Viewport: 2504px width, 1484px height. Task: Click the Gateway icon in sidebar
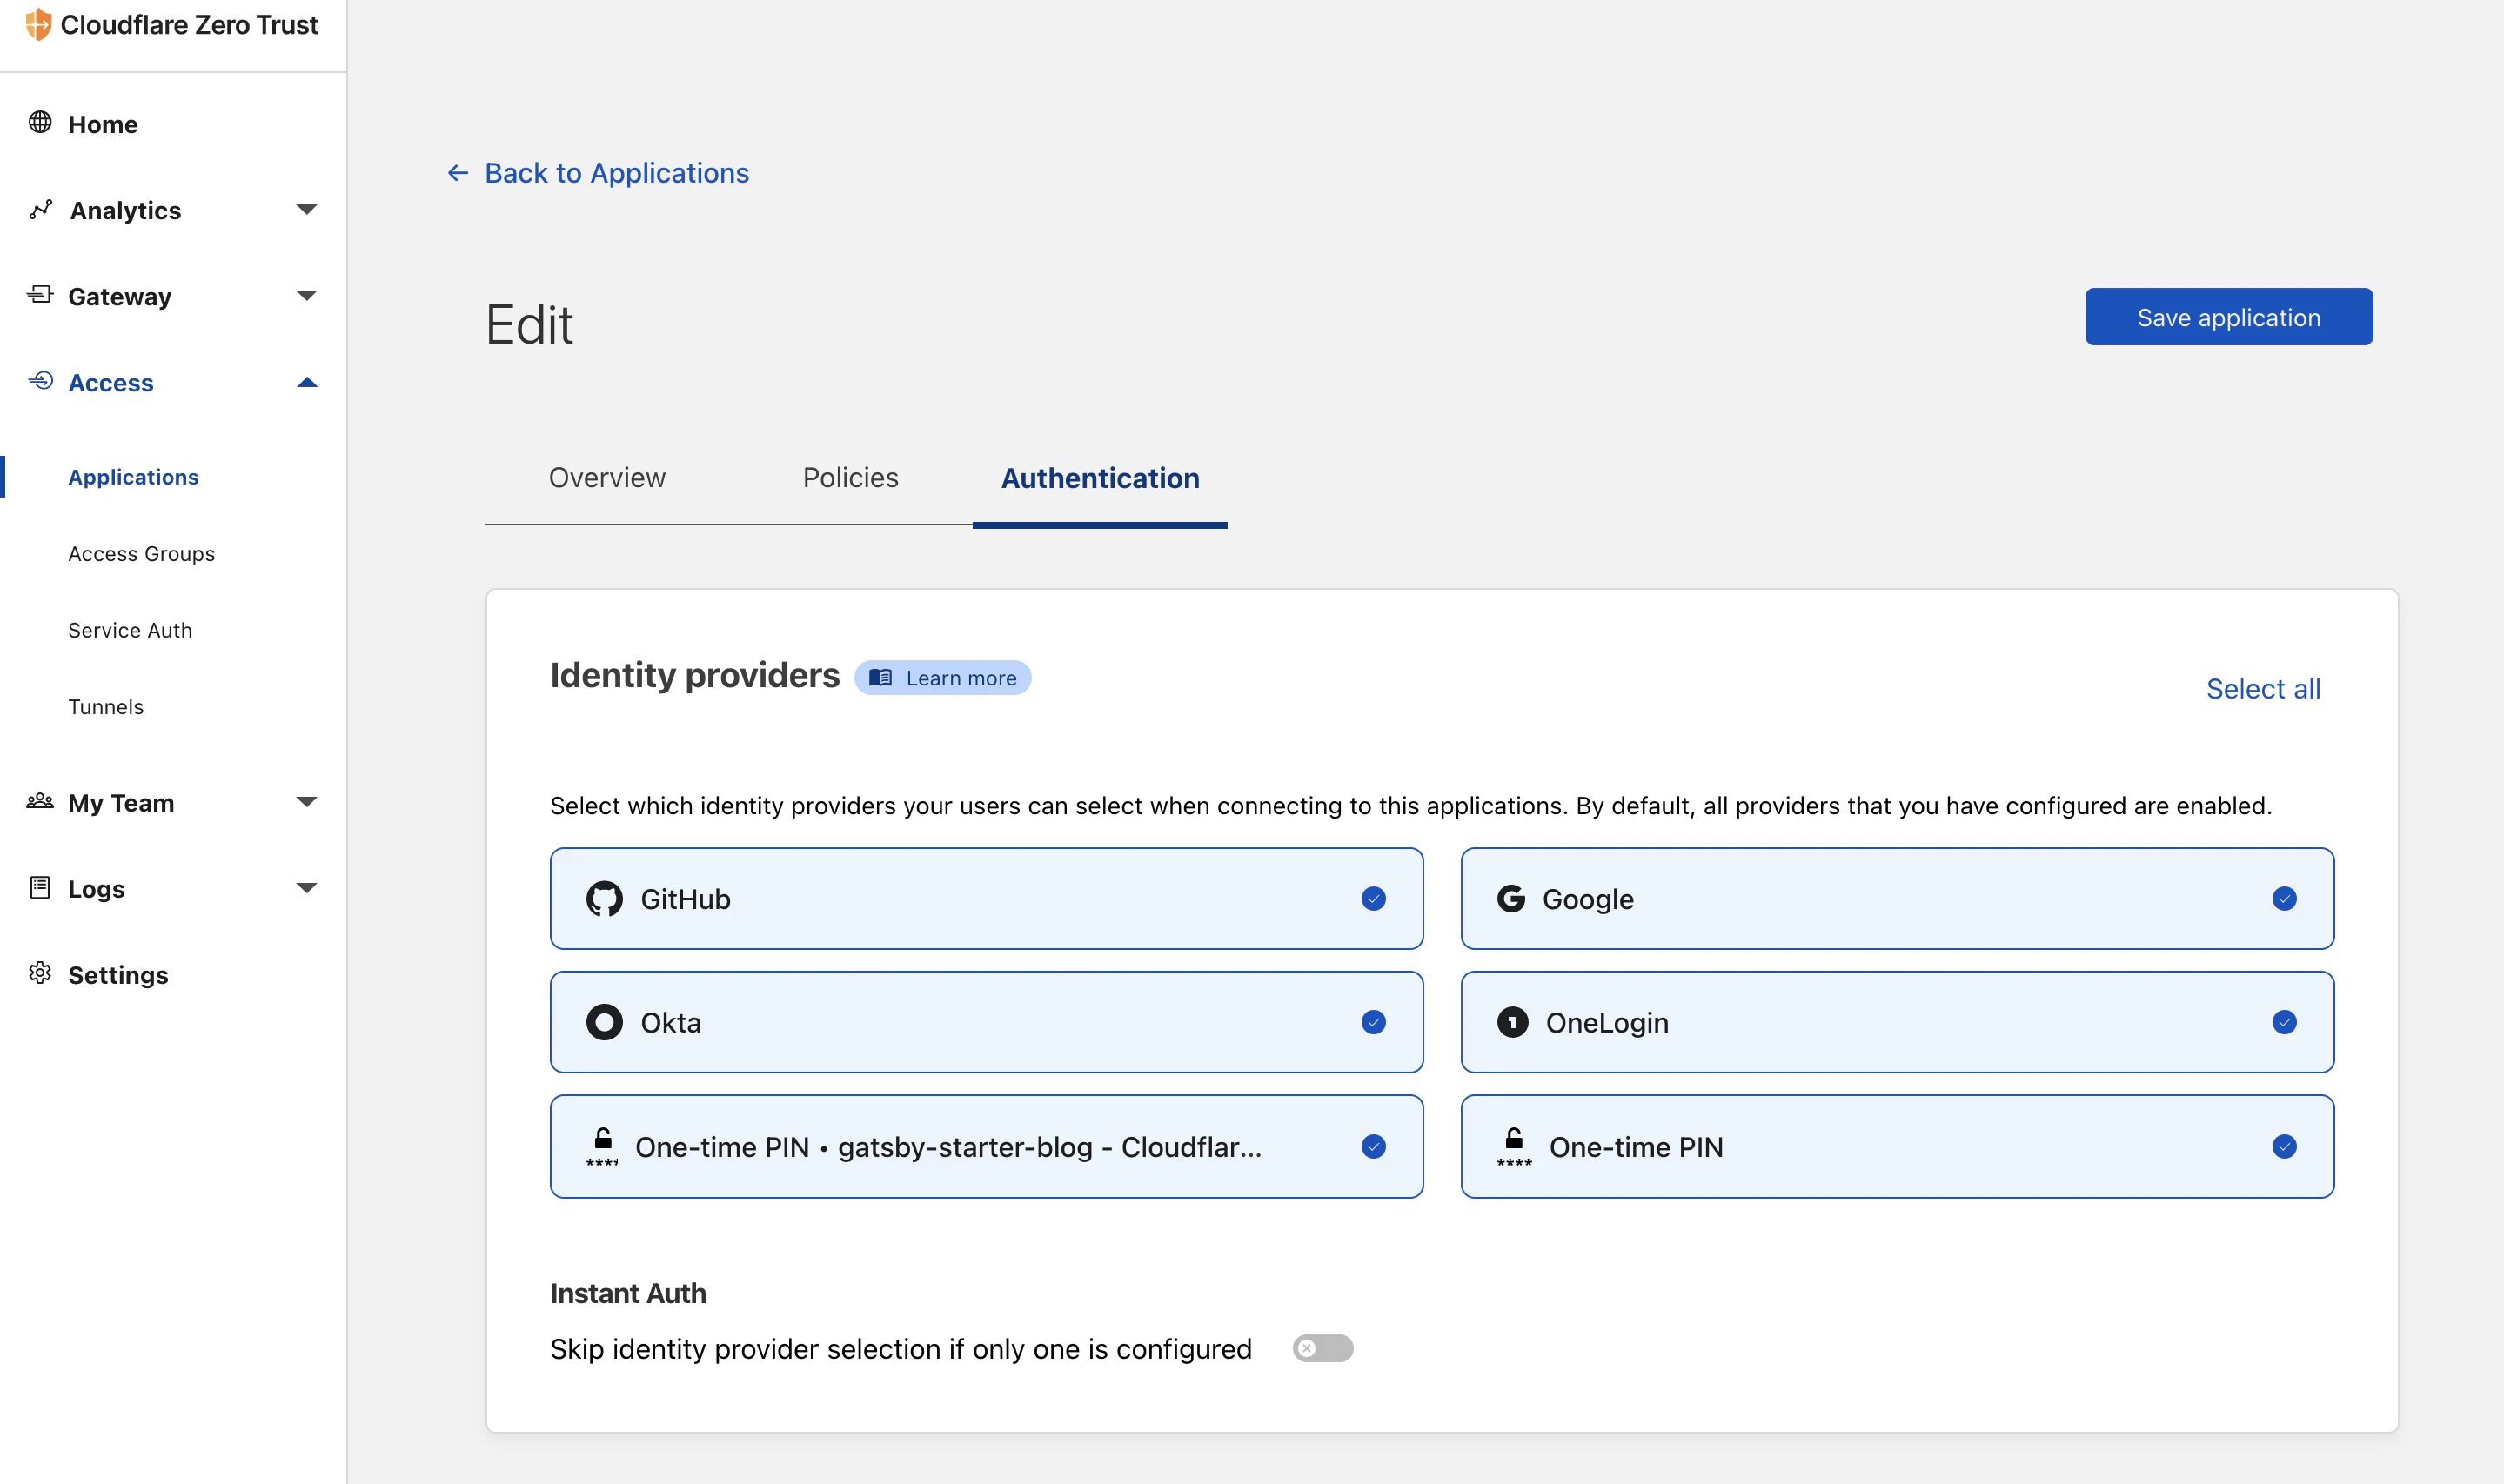[40, 295]
